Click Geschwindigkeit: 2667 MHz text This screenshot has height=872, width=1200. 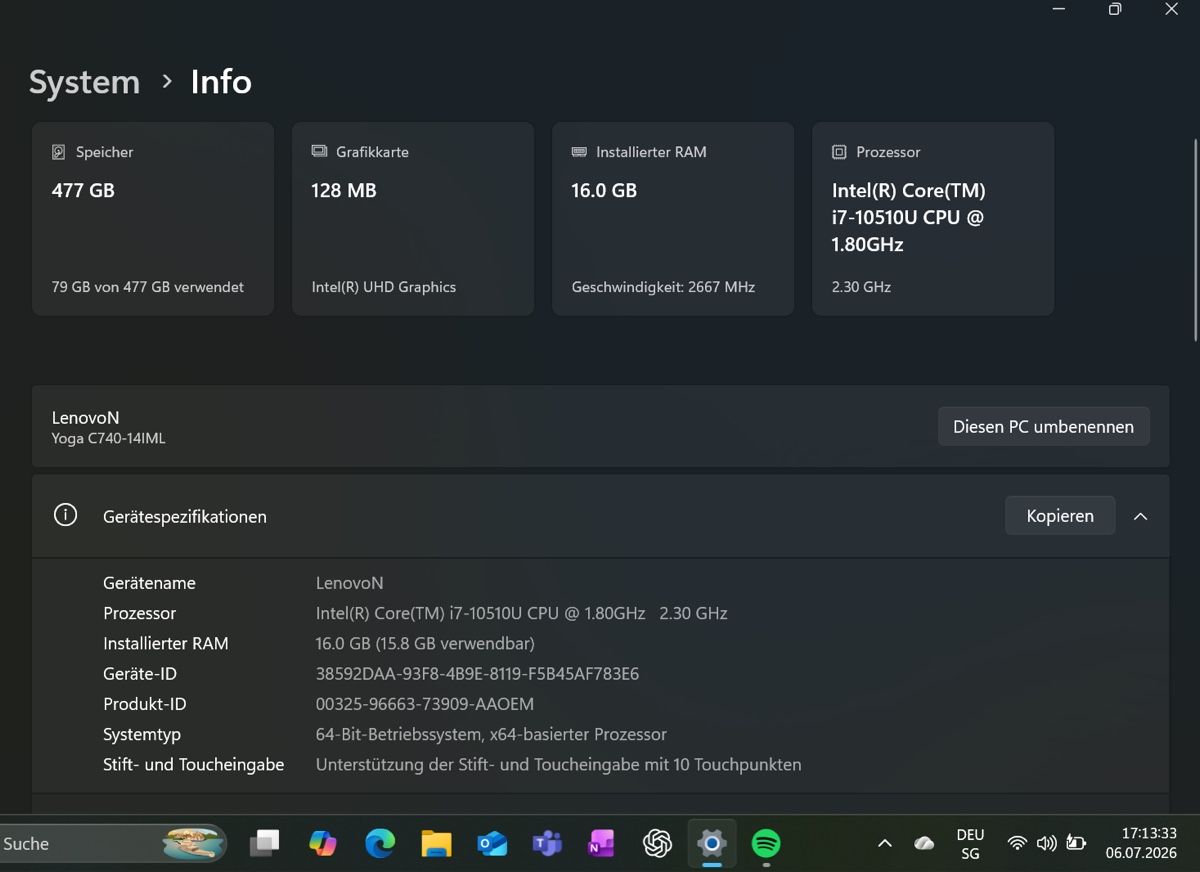(x=663, y=287)
